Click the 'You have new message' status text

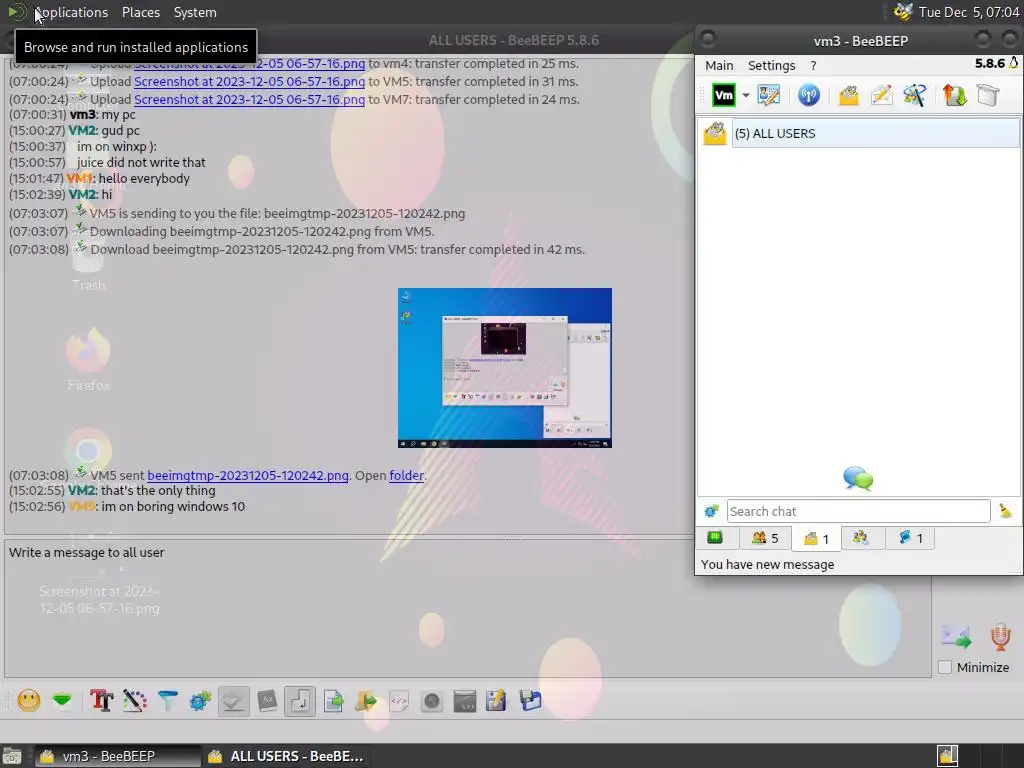pyautogui.click(x=767, y=564)
